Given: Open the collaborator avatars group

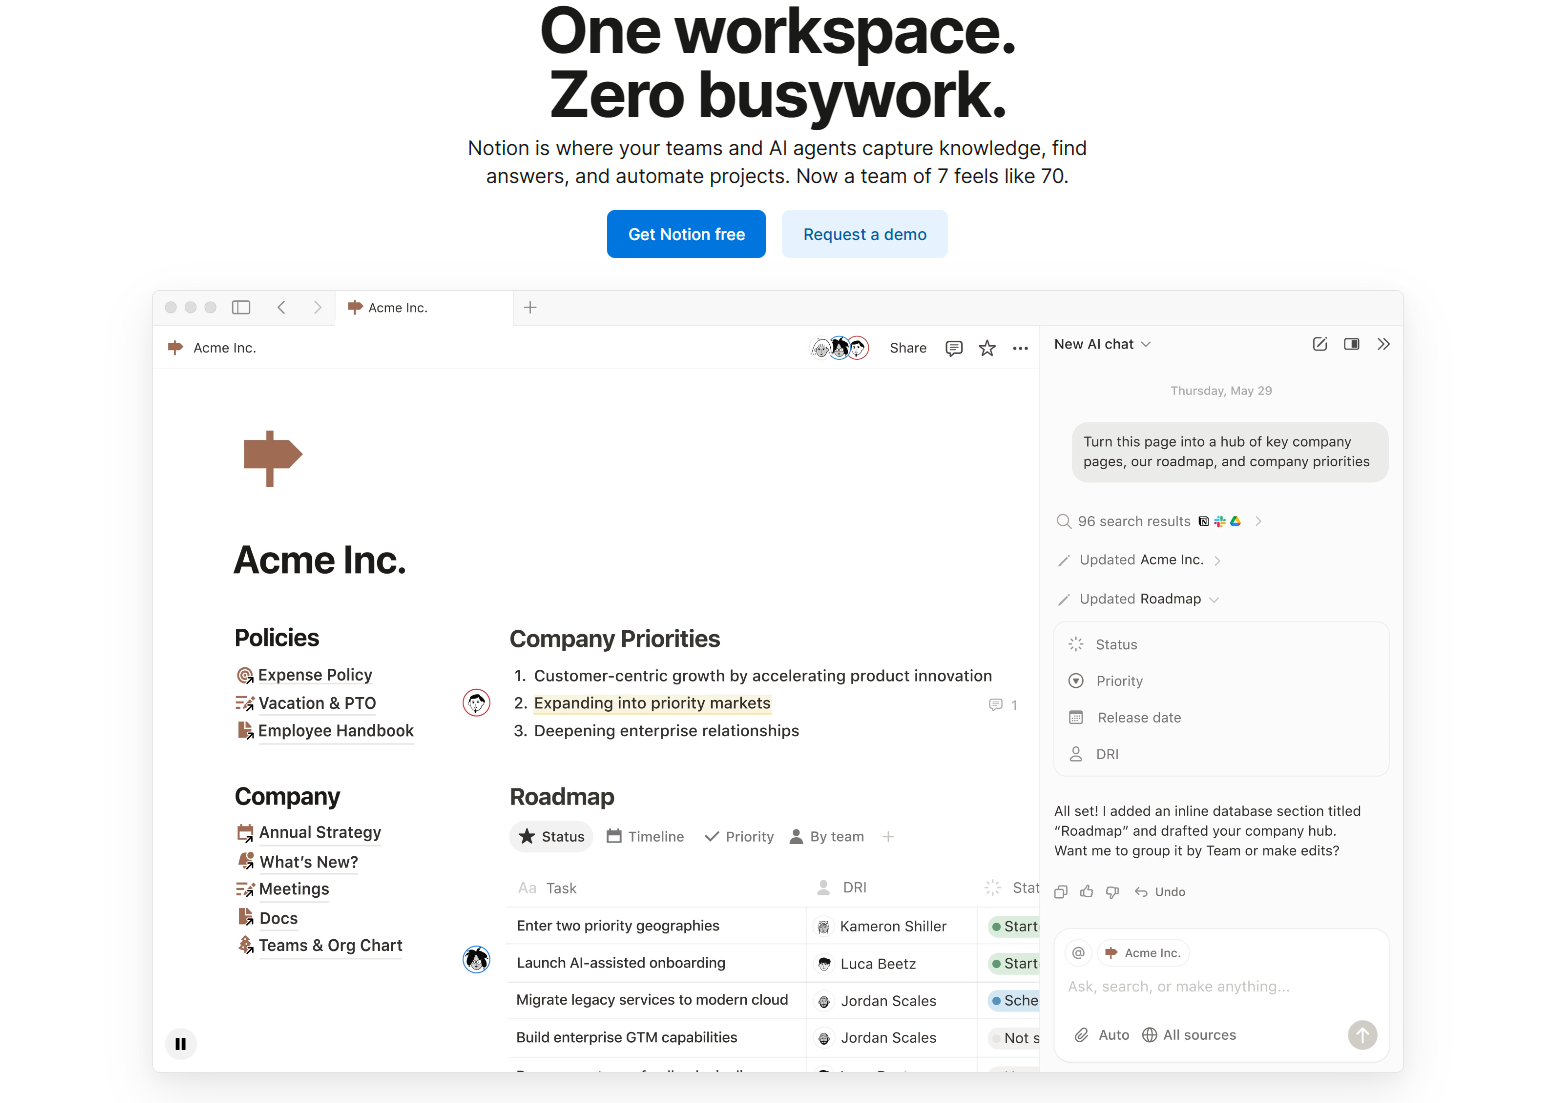Looking at the screenshot, I should (x=840, y=348).
